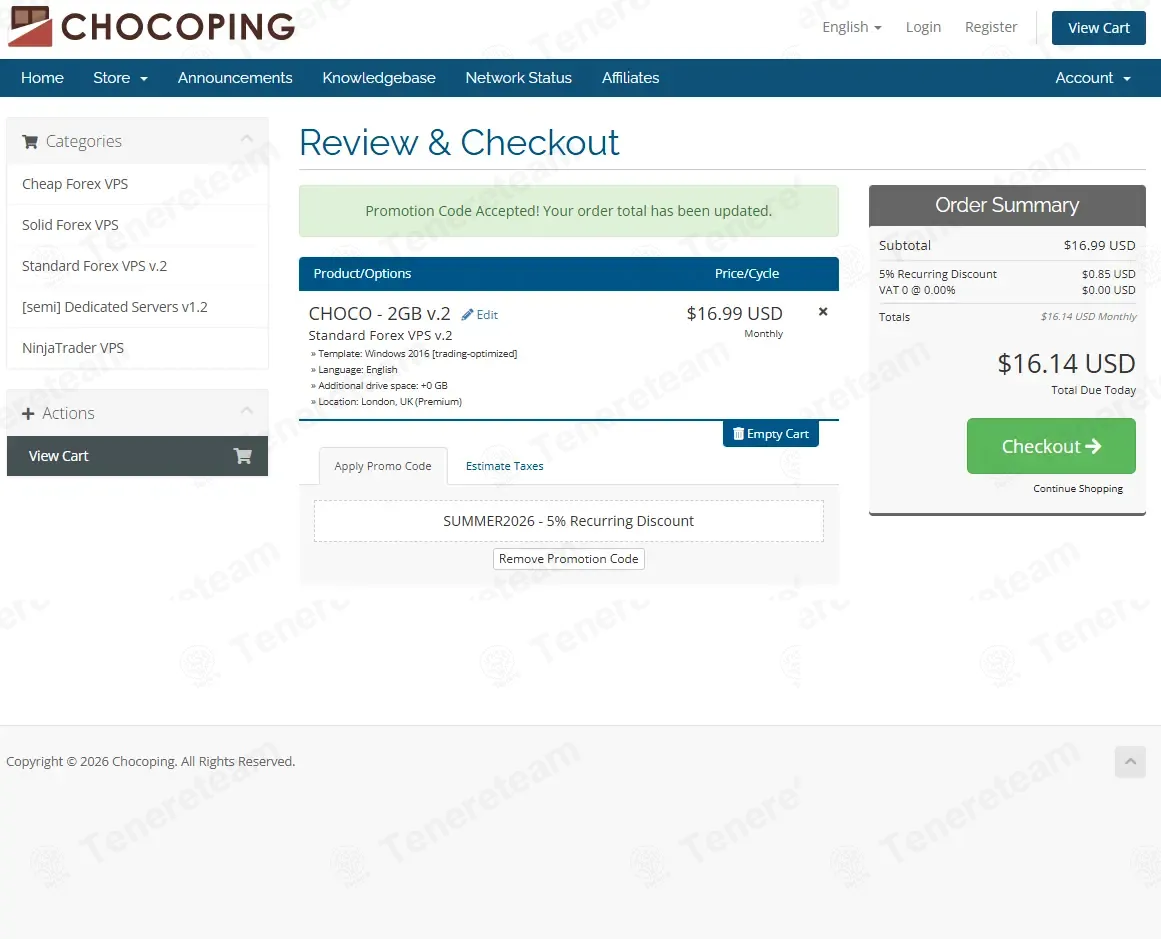Click the 'SUMMER2026 - 5% Recurring Discount' text
This screenshot has height=939, width=1161.
click(x=569, y=521)
